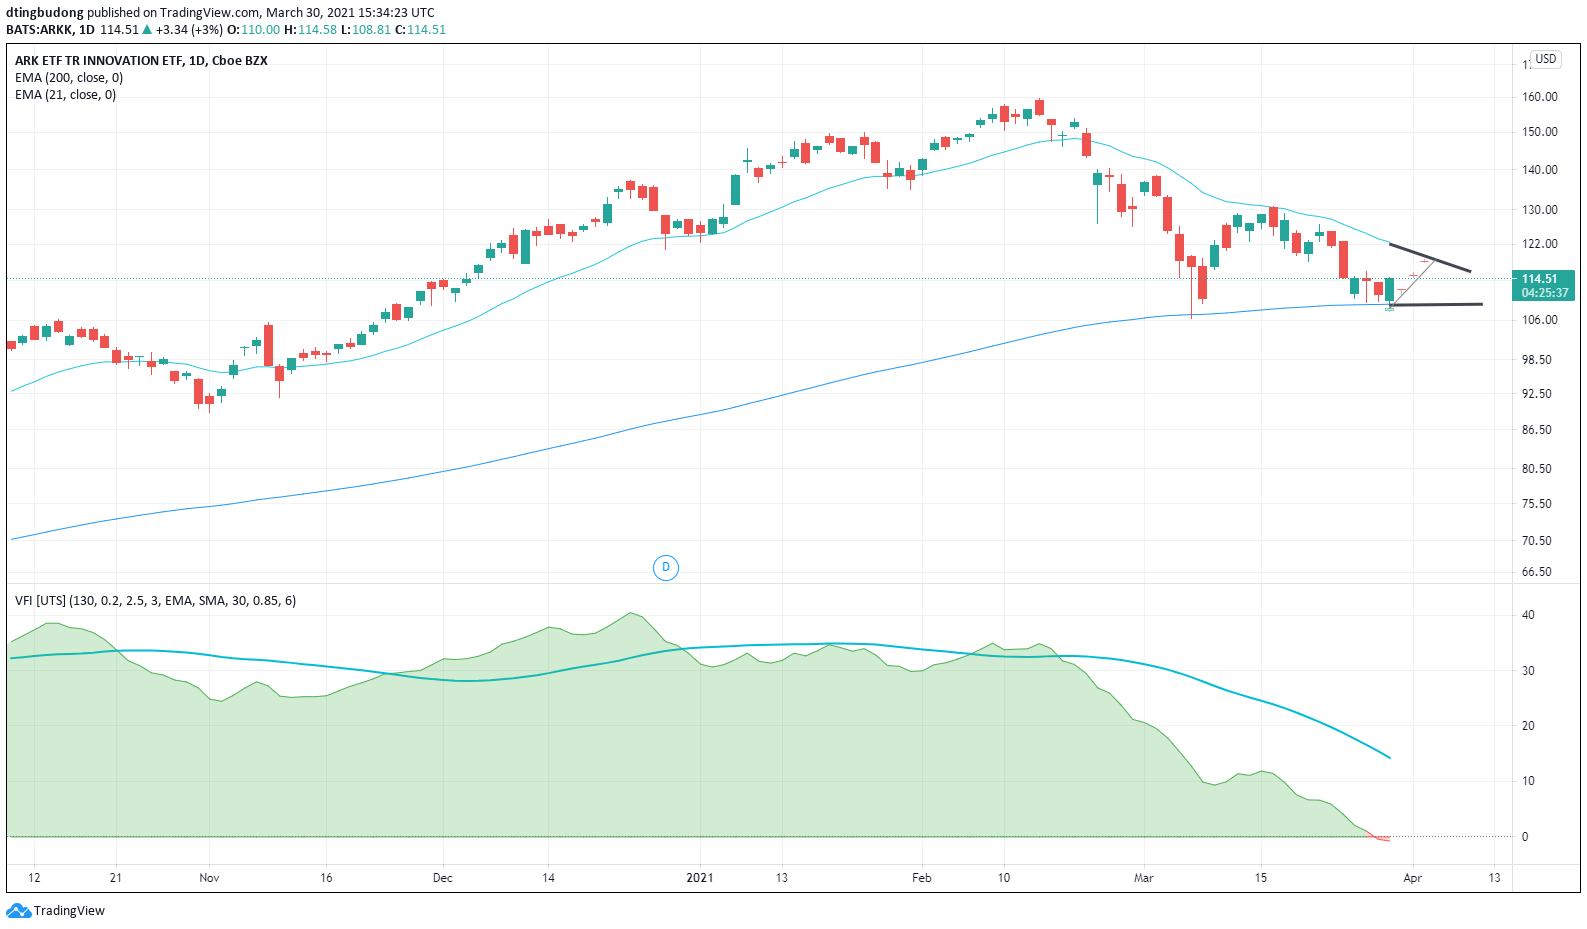Click the 20 label on VFI scale
Viewport: 1587px width, 929px height.
[1528, 726]
